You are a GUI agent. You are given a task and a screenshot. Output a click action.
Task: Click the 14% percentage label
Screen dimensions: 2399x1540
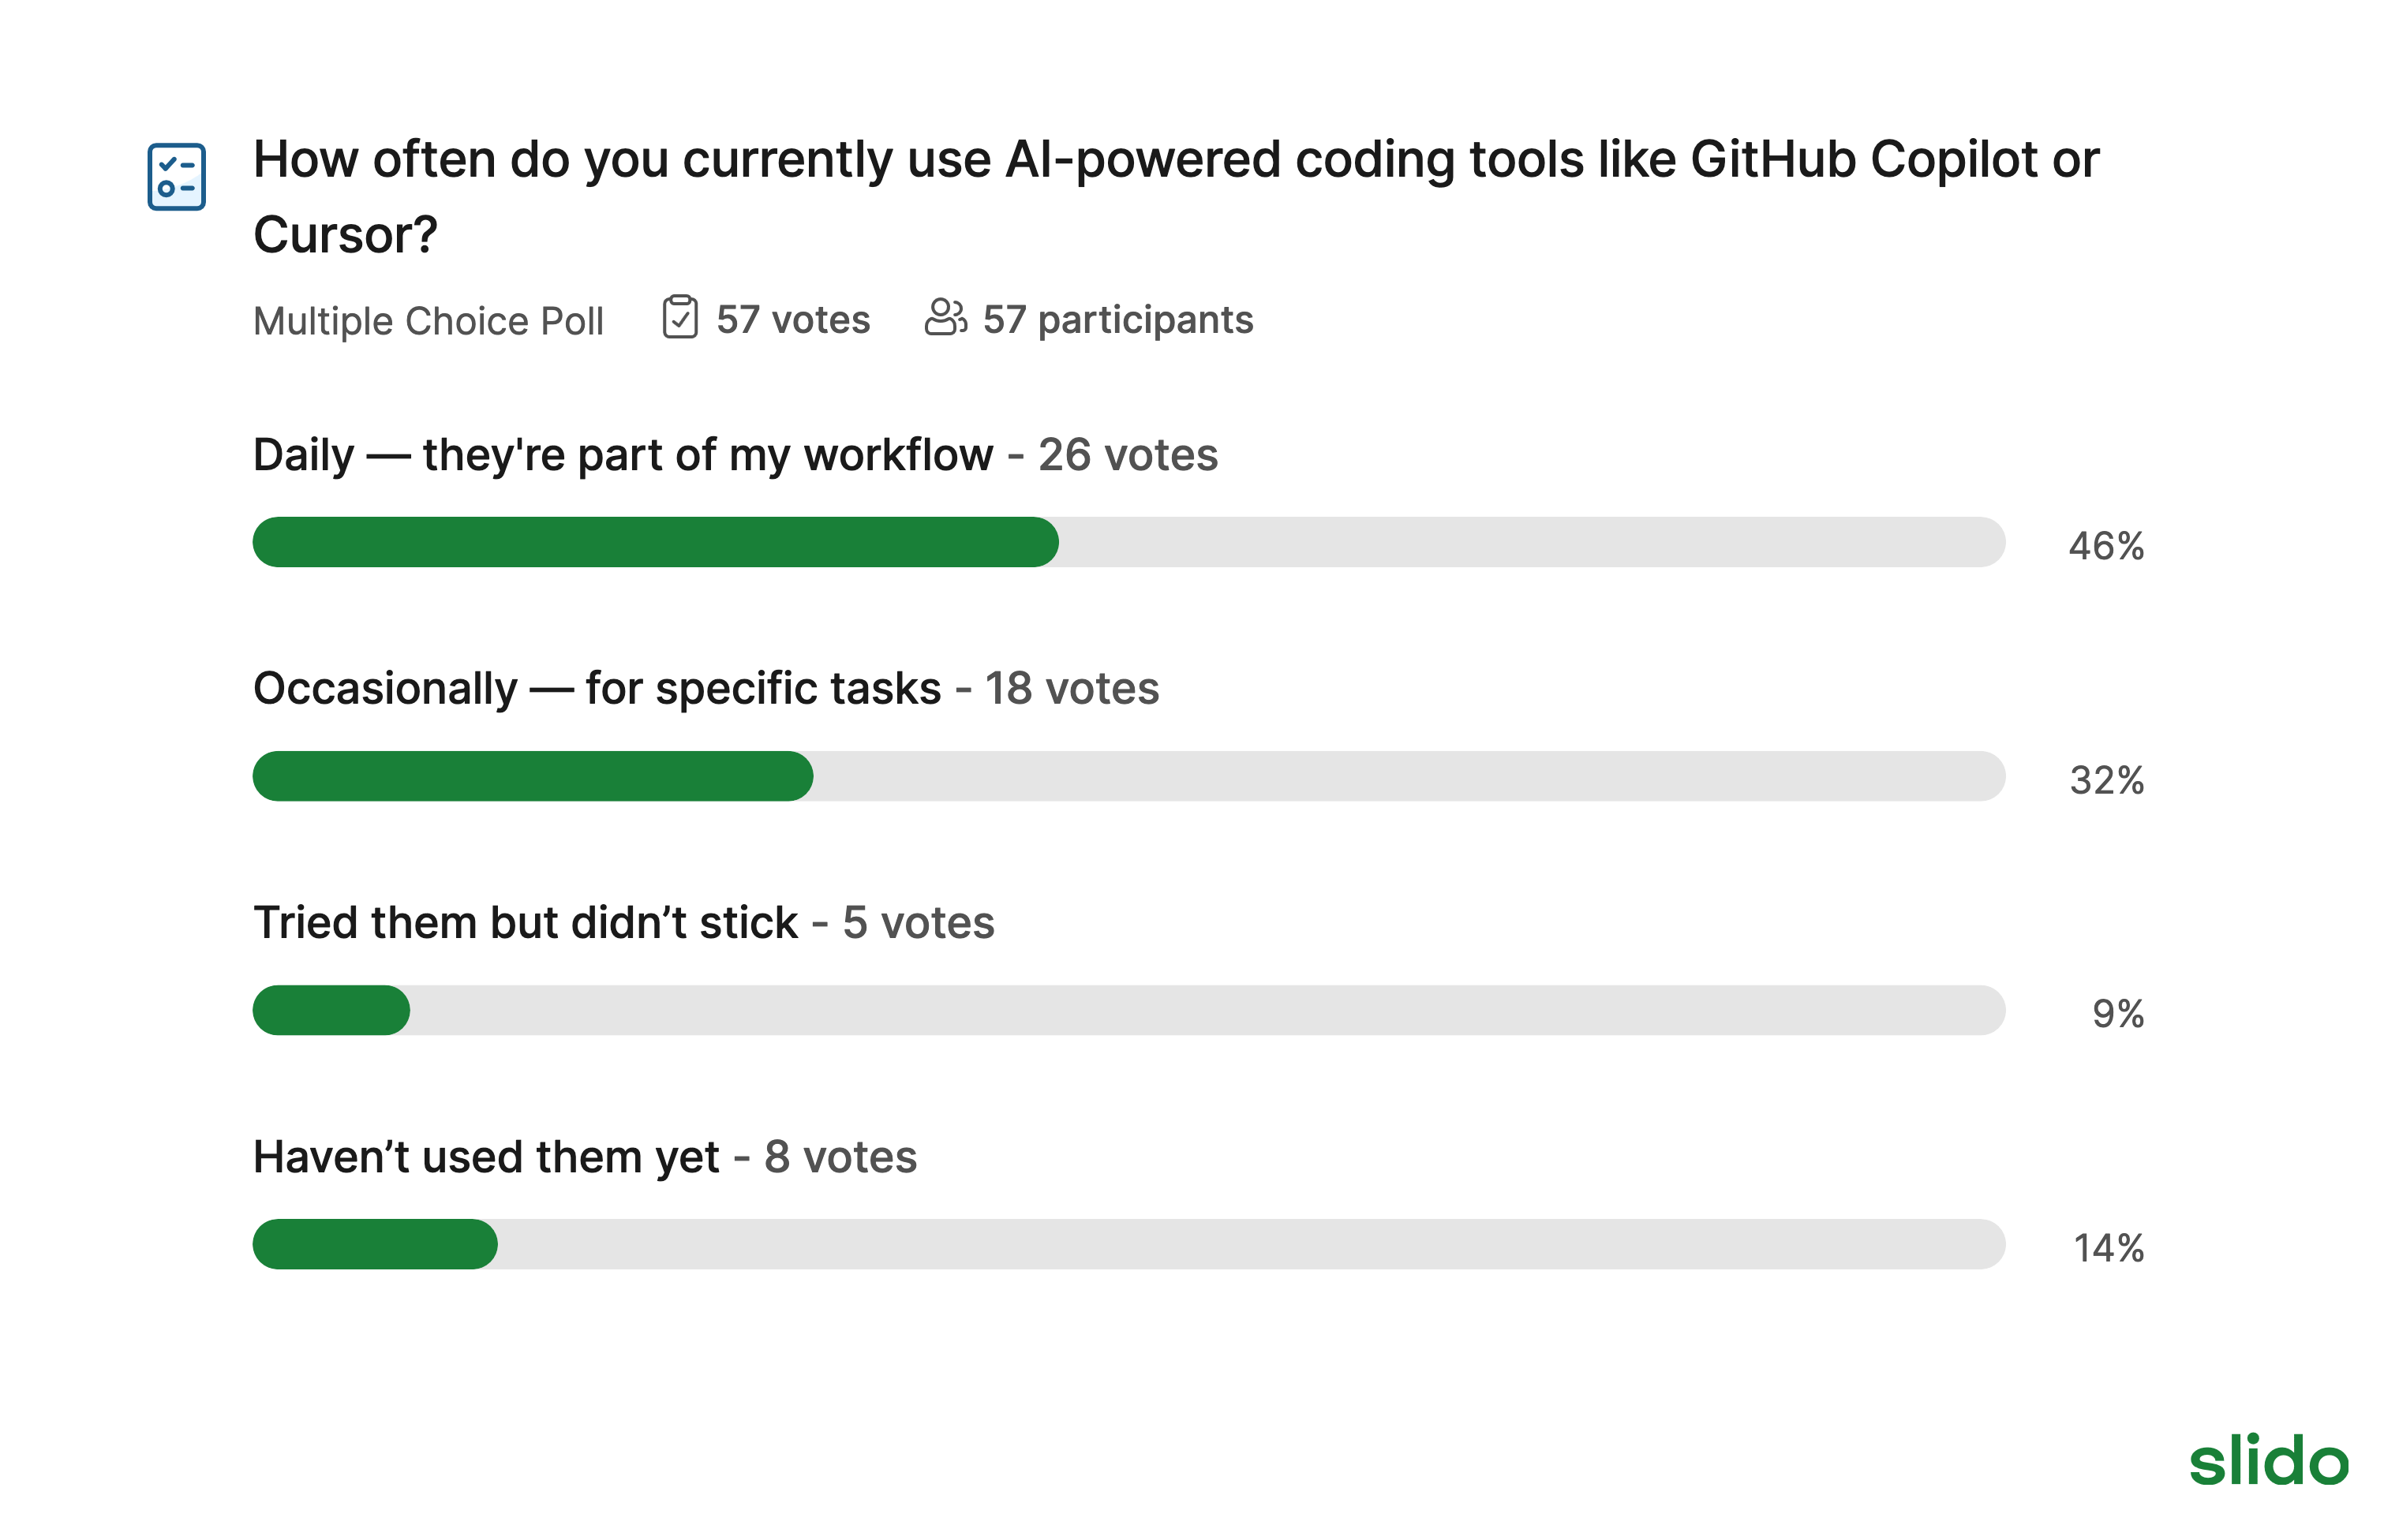pos(2108,1248)
